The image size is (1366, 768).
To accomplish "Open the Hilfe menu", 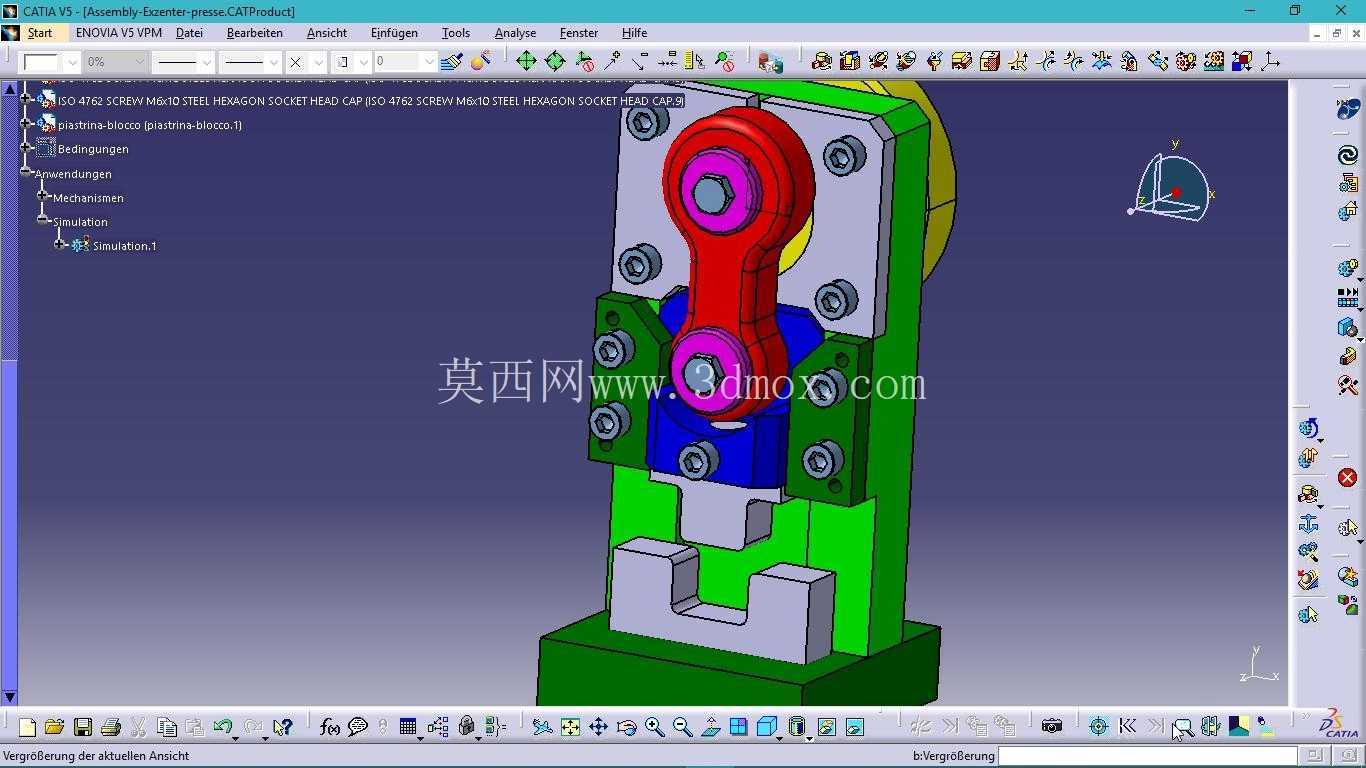I will pos(634,33).
